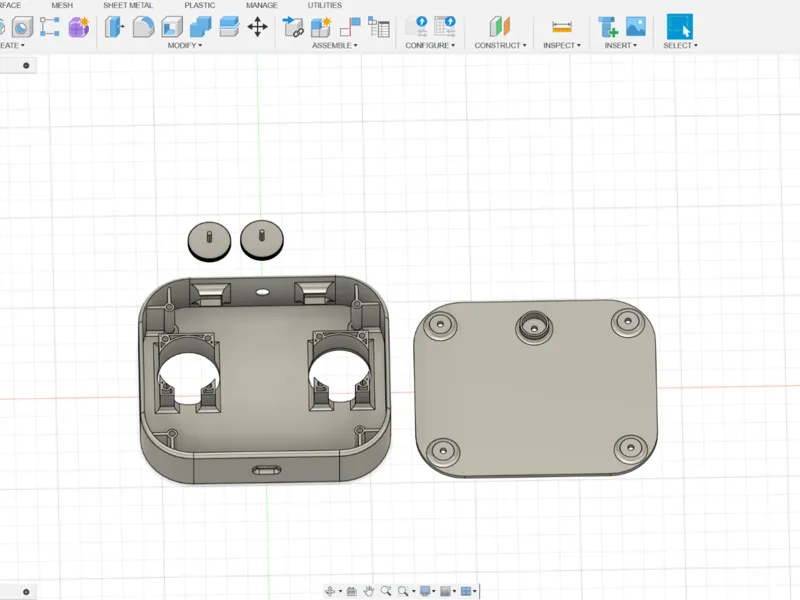
Task: Select the Shell tool icon
Action: click(172, 27)
